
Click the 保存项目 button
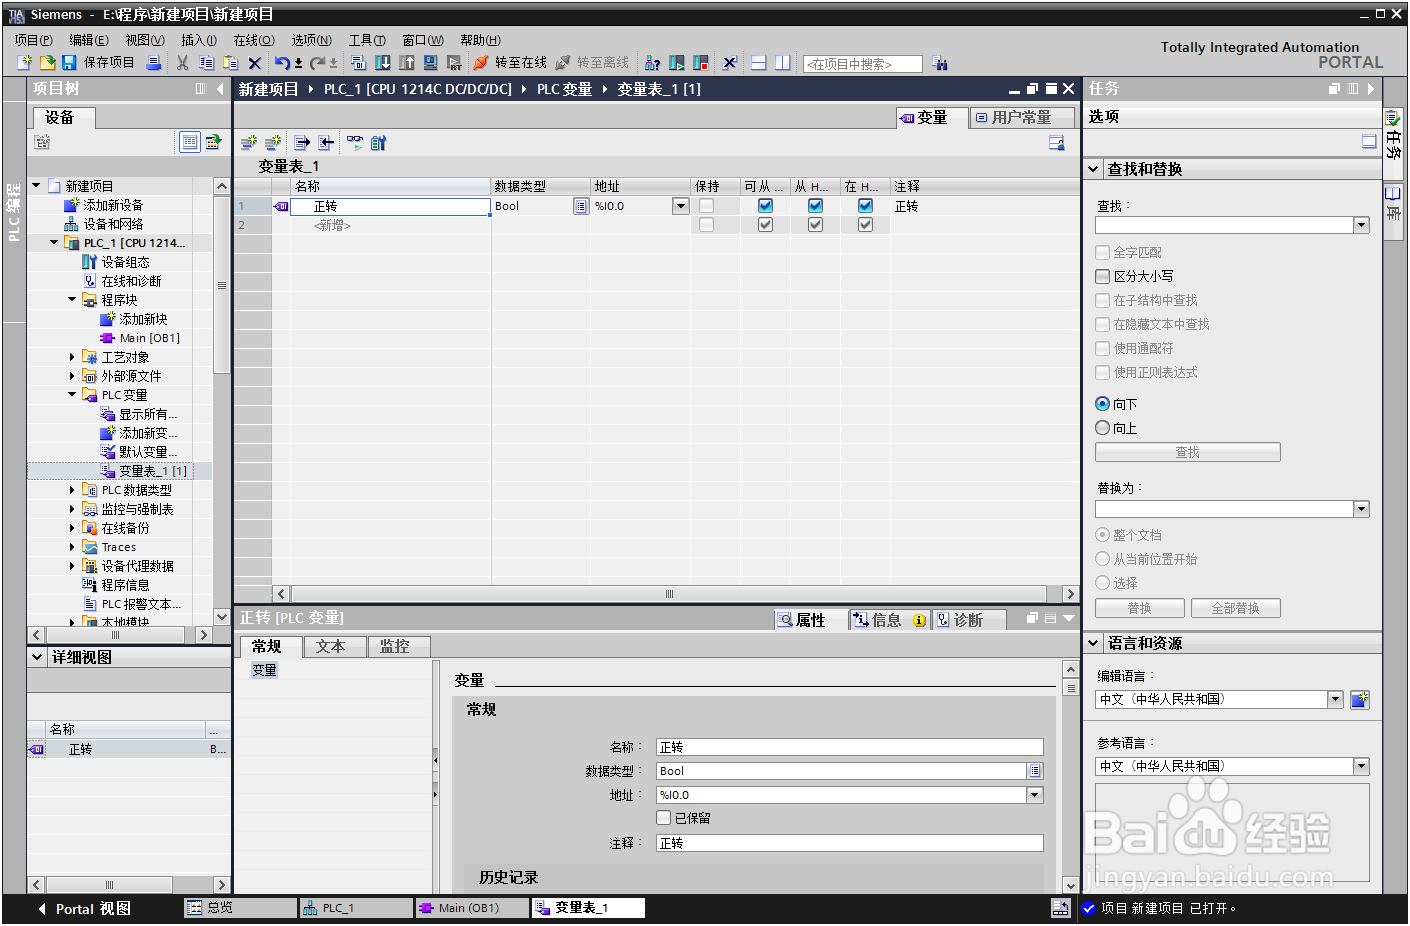pyautogui.click(x=98, y=63)
